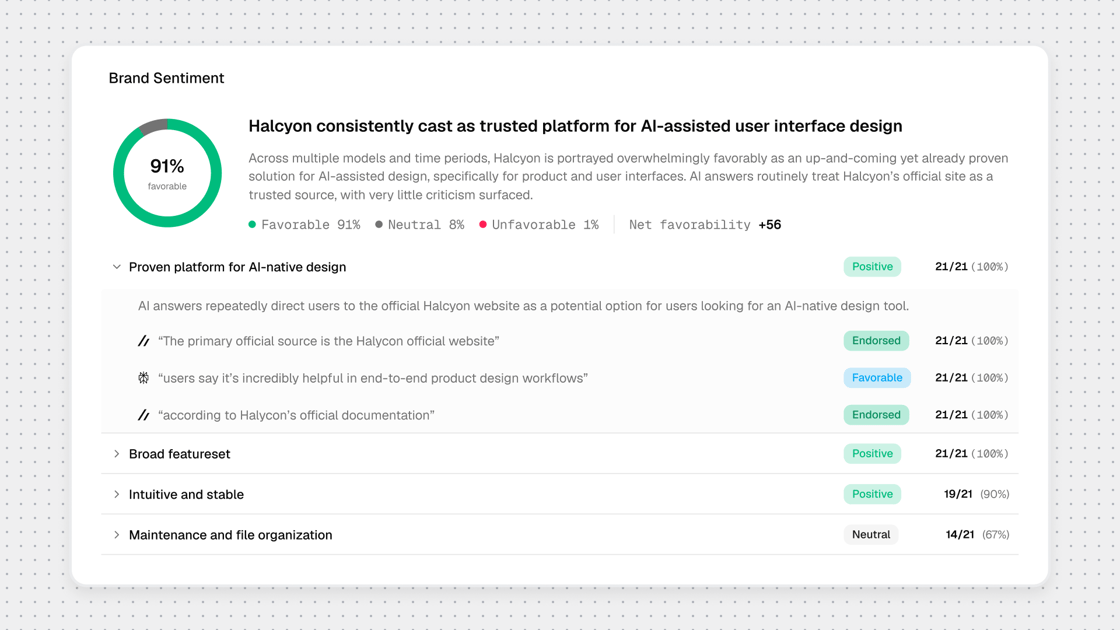
Task: Click the "Proven platform for AI-native design" label
Action: pyautogui.click(x=237, y=267)
